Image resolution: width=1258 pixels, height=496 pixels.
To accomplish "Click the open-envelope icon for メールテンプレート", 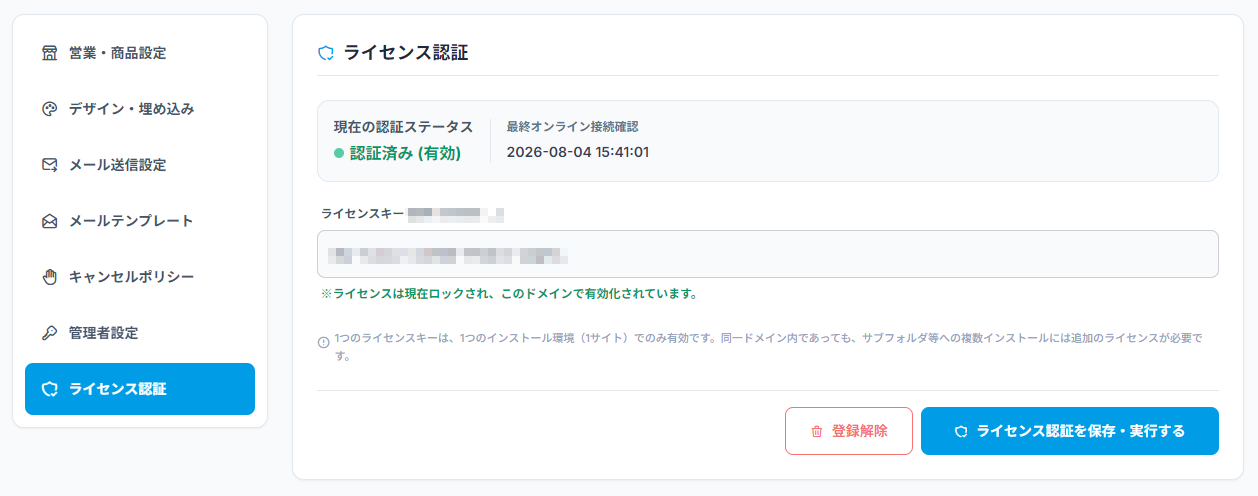I will point(50,221).
